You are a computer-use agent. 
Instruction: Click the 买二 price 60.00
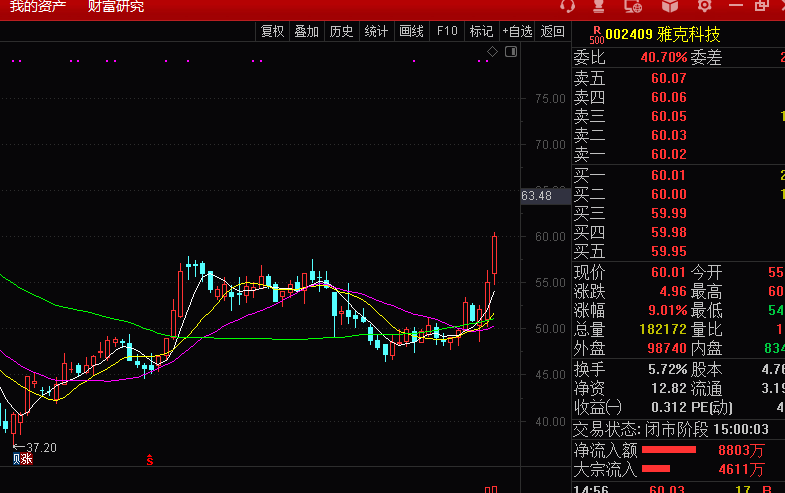pos(669,194)
